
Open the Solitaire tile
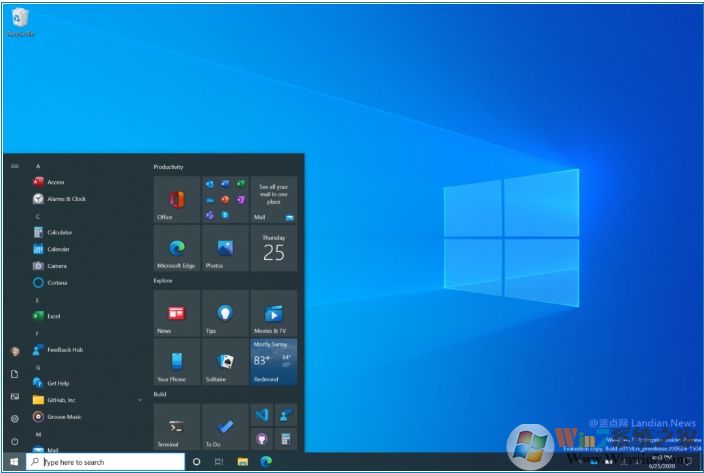coord(225,362)
